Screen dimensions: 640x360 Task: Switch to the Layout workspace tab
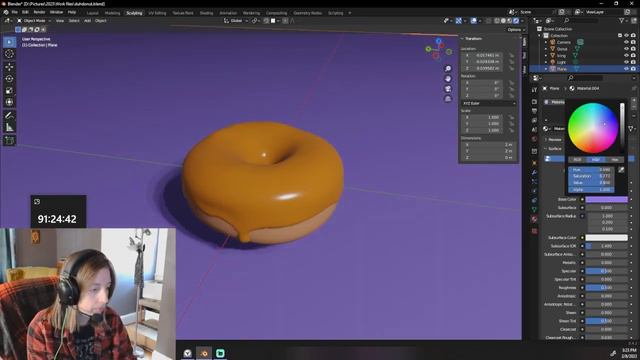click(x=93, y=13)
